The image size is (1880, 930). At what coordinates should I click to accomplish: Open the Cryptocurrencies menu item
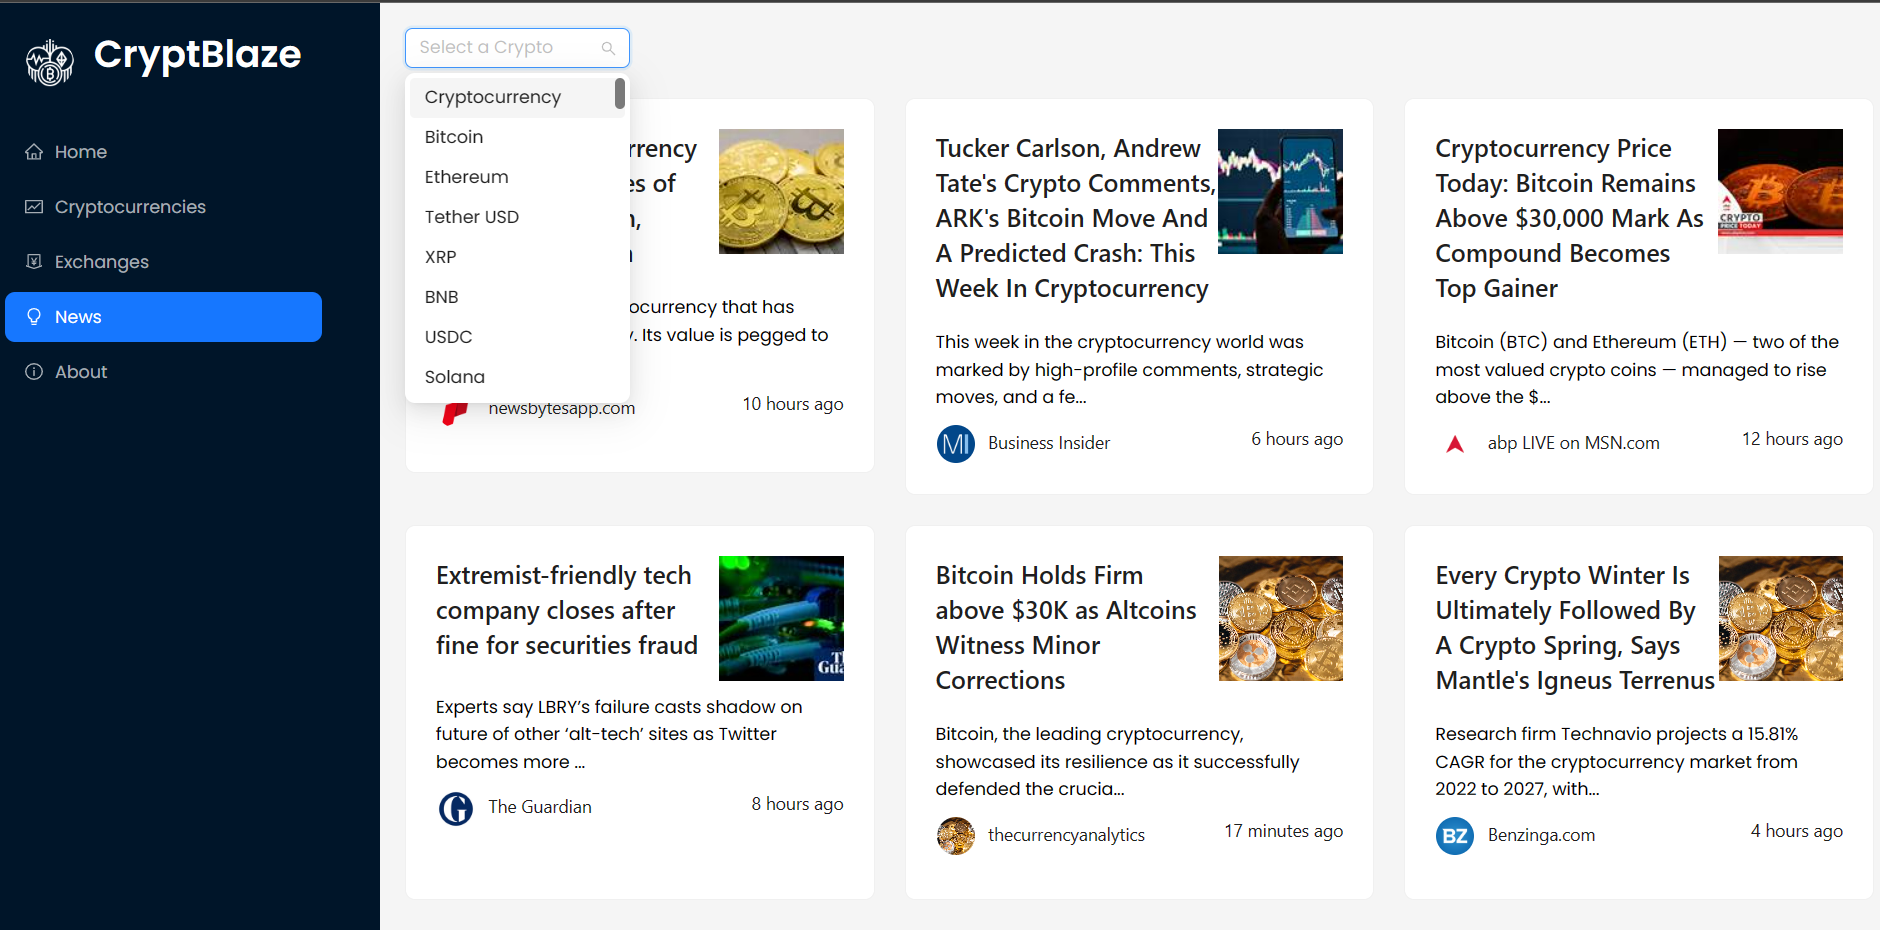(x=163, y=207)
